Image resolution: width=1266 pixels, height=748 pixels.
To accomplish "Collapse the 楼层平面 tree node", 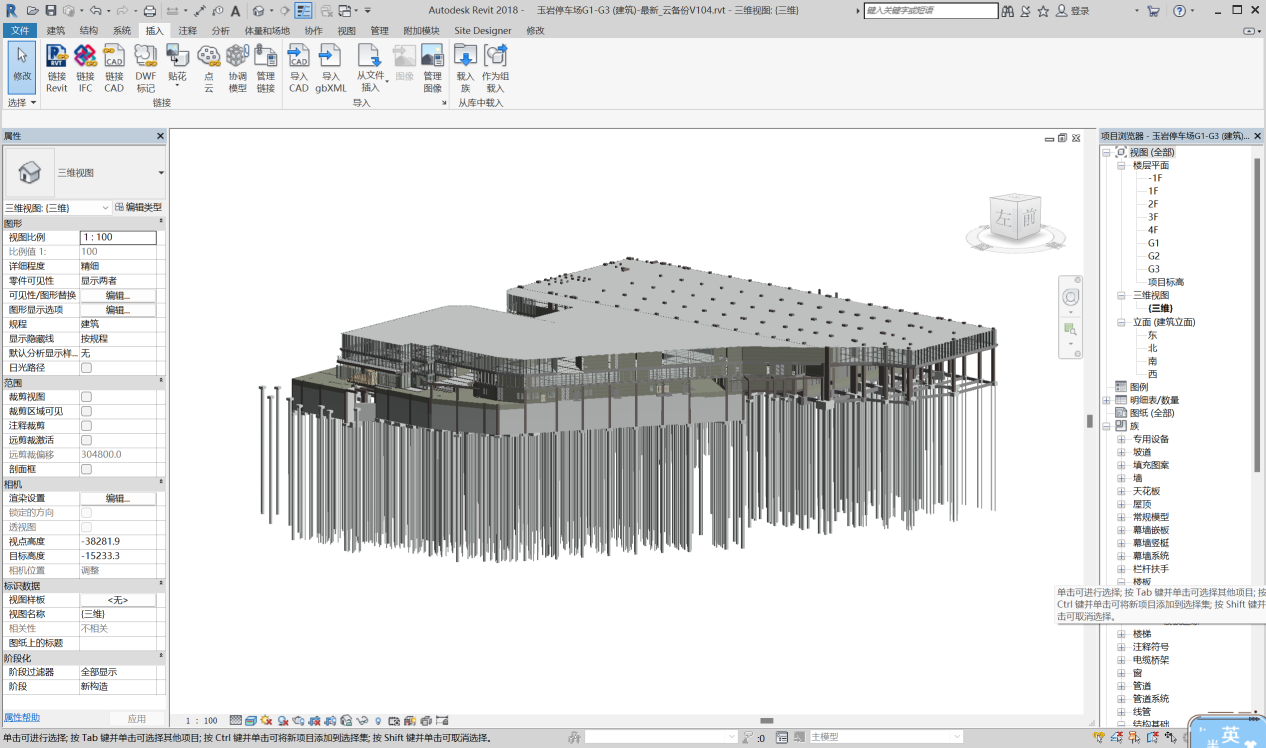I will [x=1121, y=166].
